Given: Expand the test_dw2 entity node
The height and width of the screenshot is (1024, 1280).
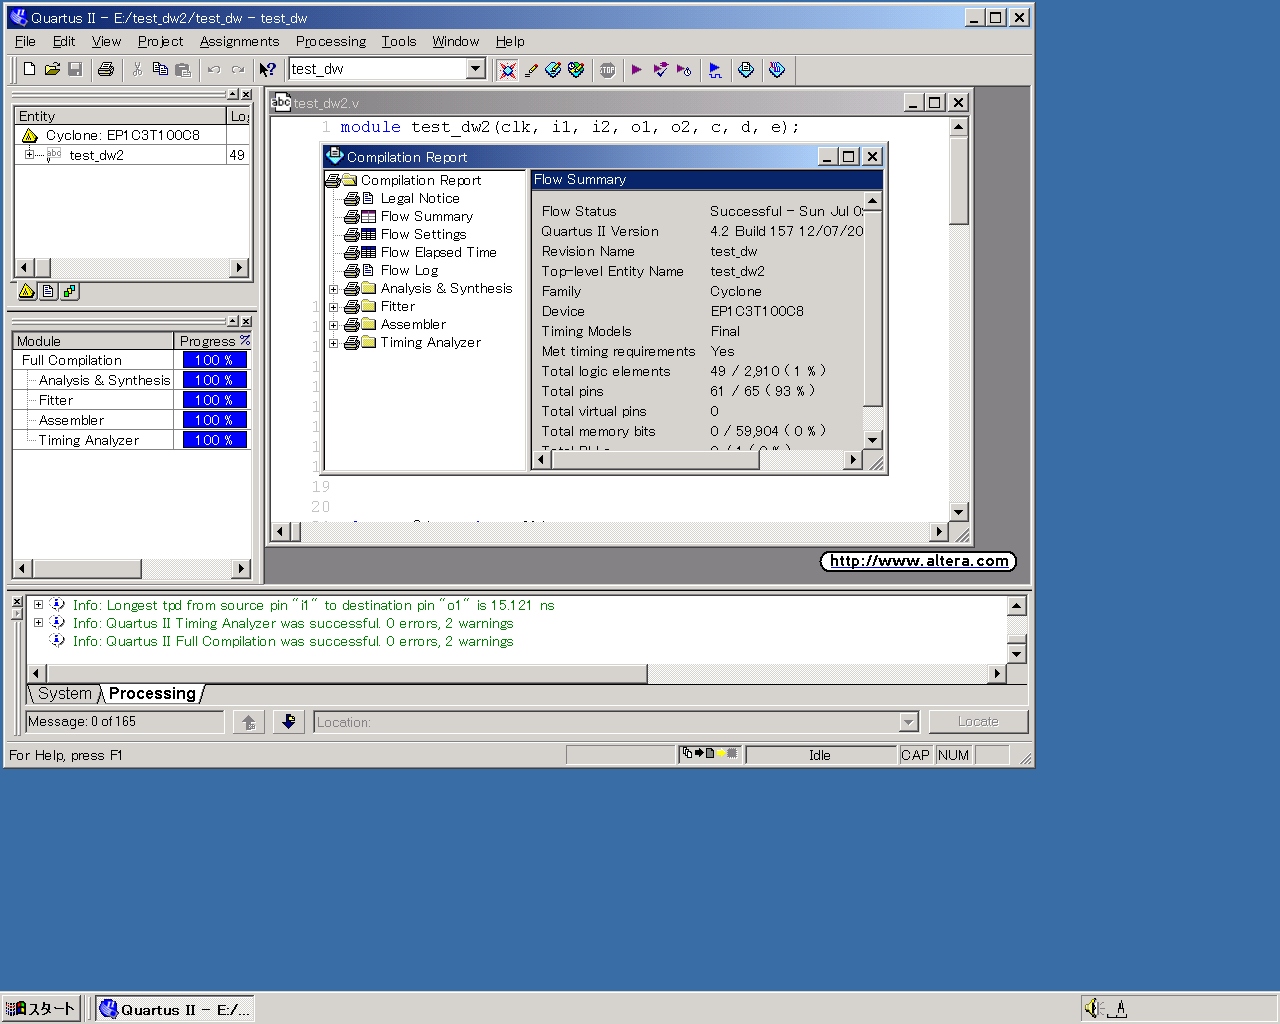Looking at the screenshot, I should point(29,154).
